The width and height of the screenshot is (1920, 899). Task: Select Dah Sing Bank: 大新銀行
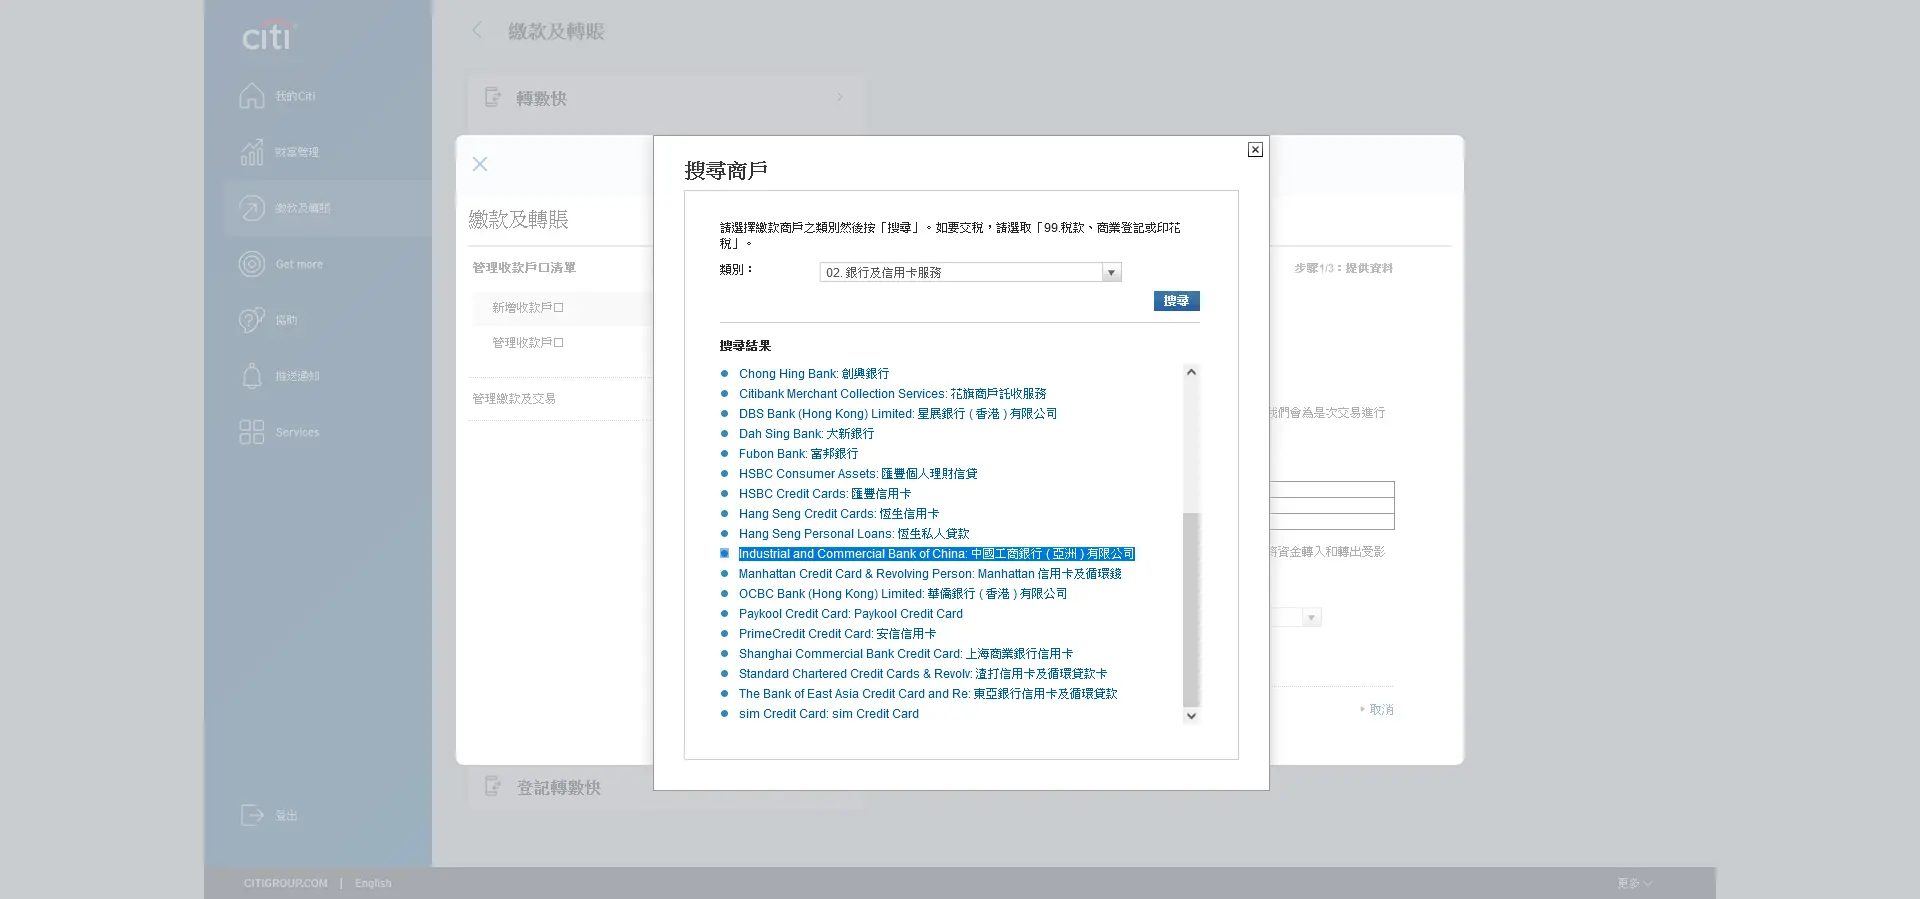click(x=806, y=434)
